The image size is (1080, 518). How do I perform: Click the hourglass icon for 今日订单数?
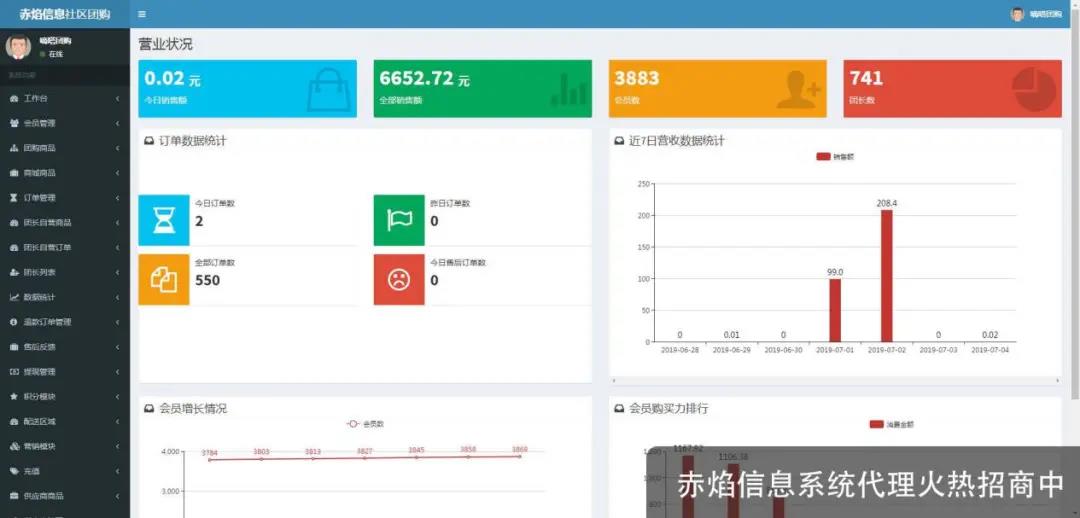coord(163,220)
